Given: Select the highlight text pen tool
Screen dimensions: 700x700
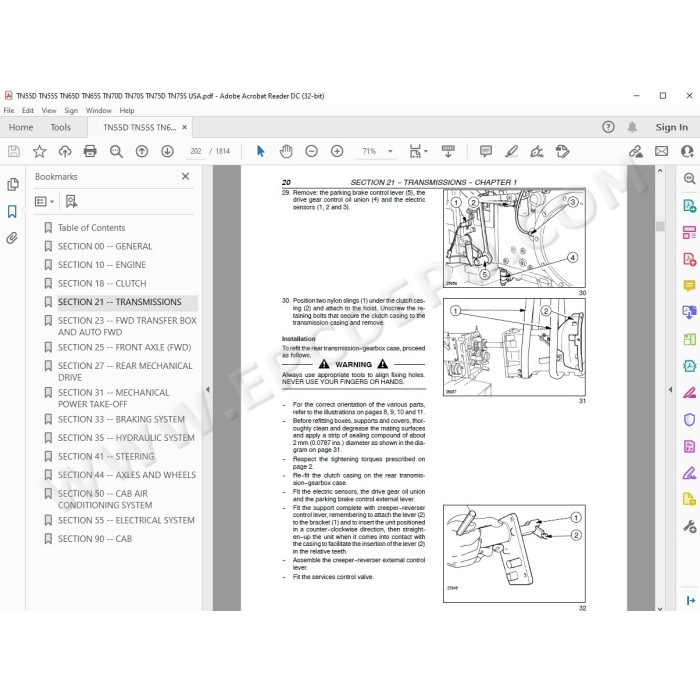Looking at the screenshot, I should [x=511, y=151].
